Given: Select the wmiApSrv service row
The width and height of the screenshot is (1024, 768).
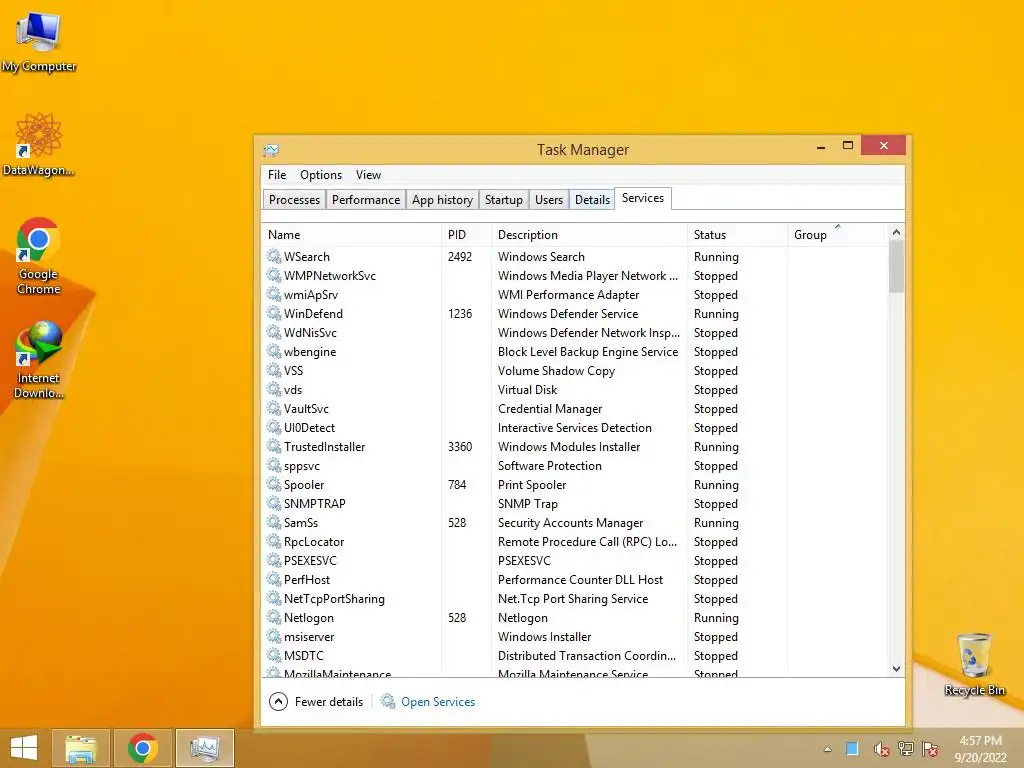Looking at the screenshot, I should pos(575,295).
